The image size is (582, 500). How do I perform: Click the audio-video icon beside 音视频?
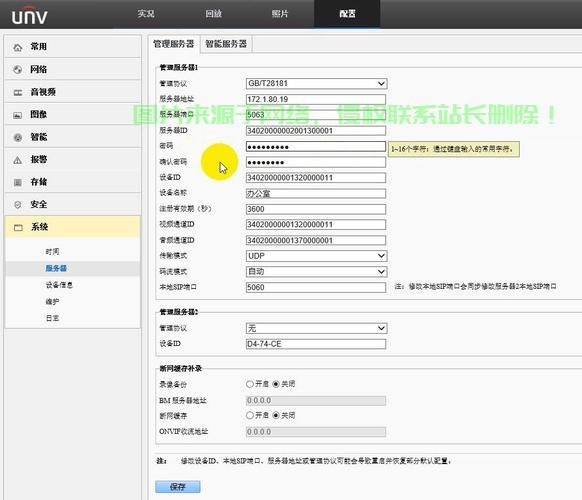click(x=17, y=92)
